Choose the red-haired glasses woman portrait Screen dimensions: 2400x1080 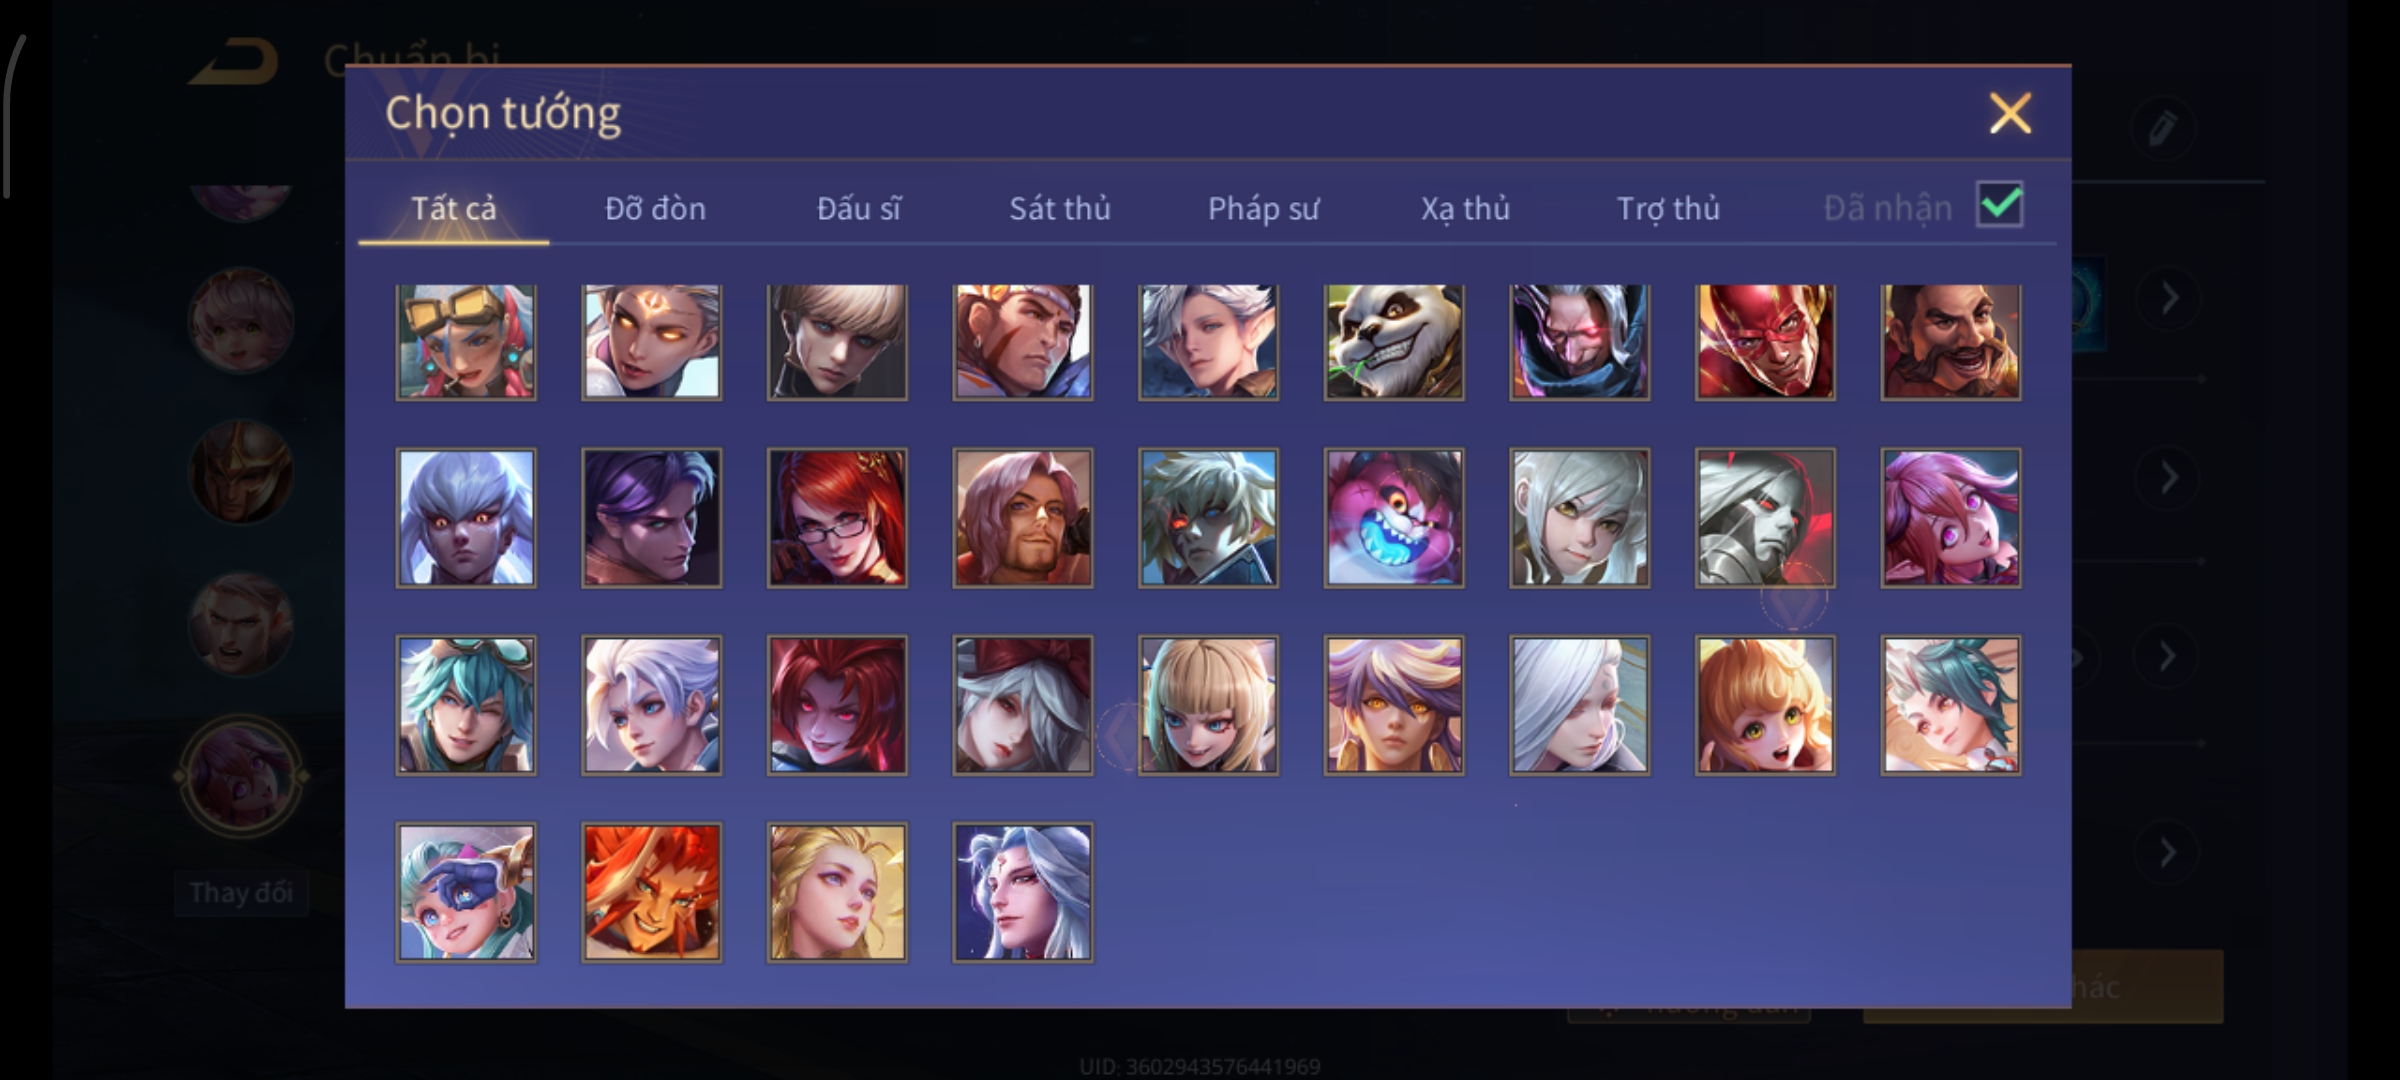(837, 517)
